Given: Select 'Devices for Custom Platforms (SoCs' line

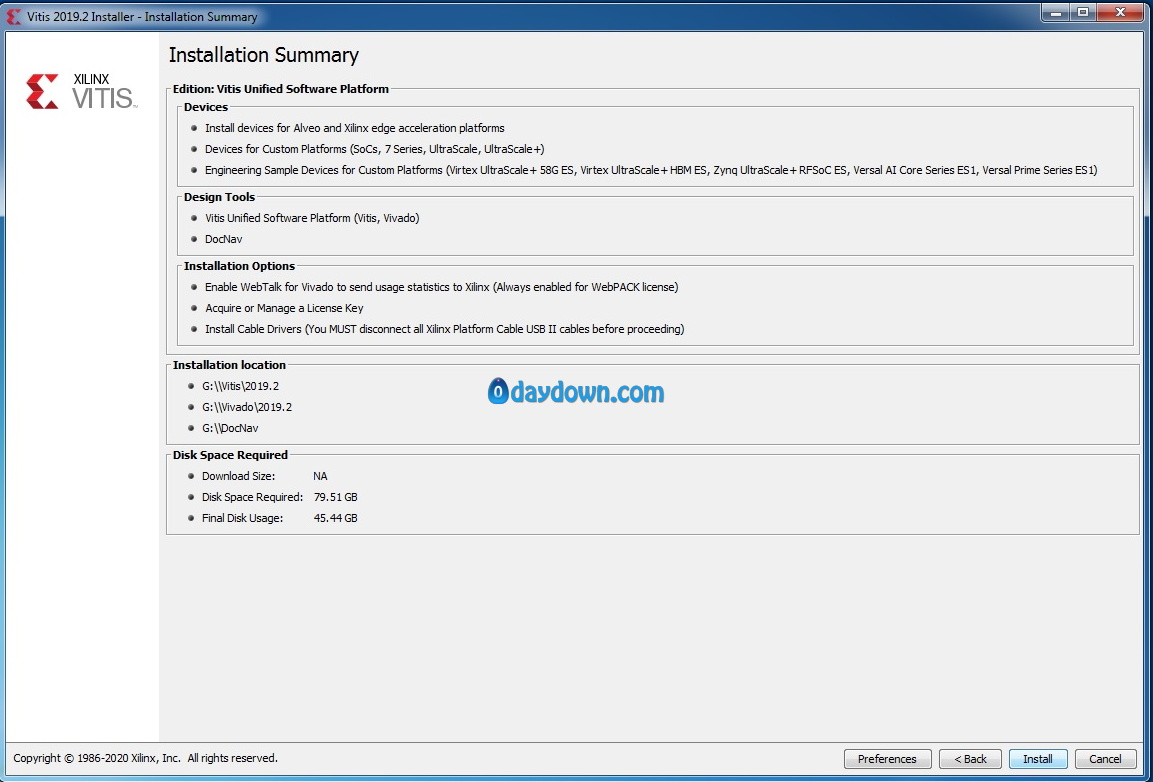Looking at the screenshot, I should coord(374,149).
